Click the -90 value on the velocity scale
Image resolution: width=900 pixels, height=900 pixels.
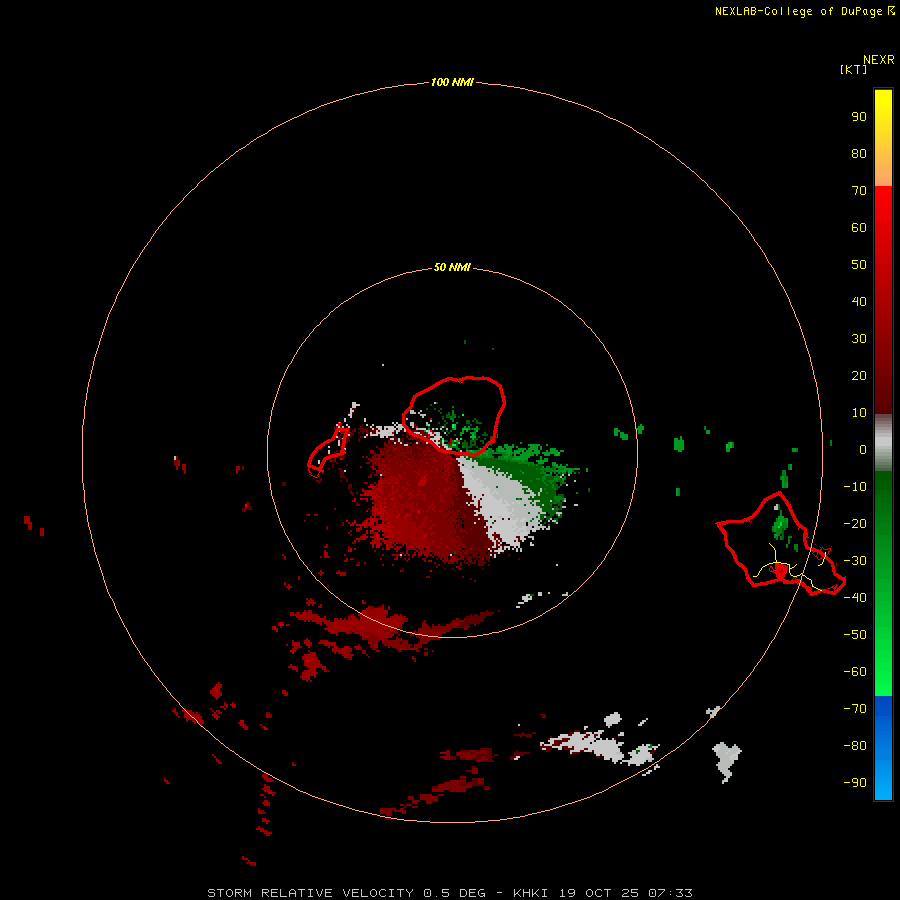click(855, 783)
